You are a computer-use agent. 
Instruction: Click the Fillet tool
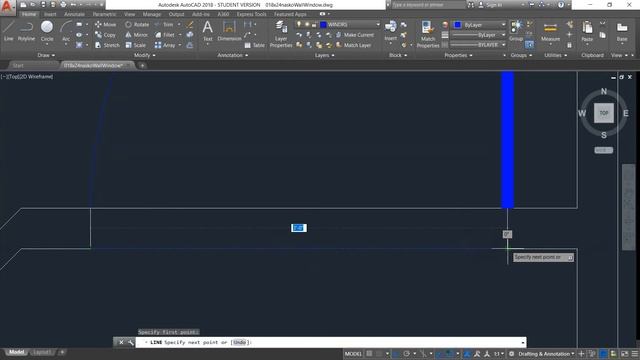165,35
